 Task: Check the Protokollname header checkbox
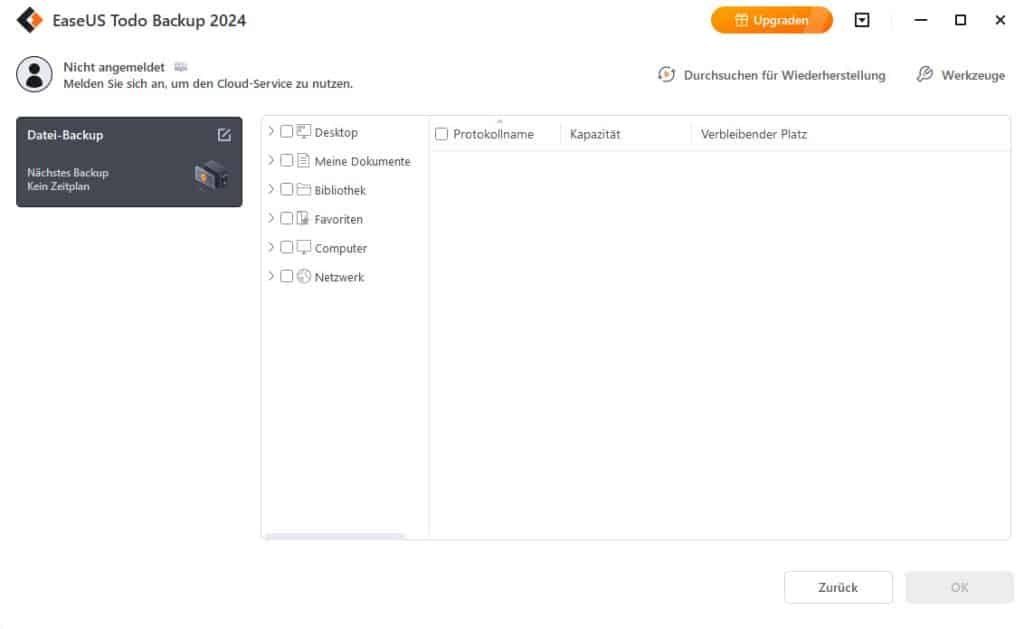(x=440, y=132)
